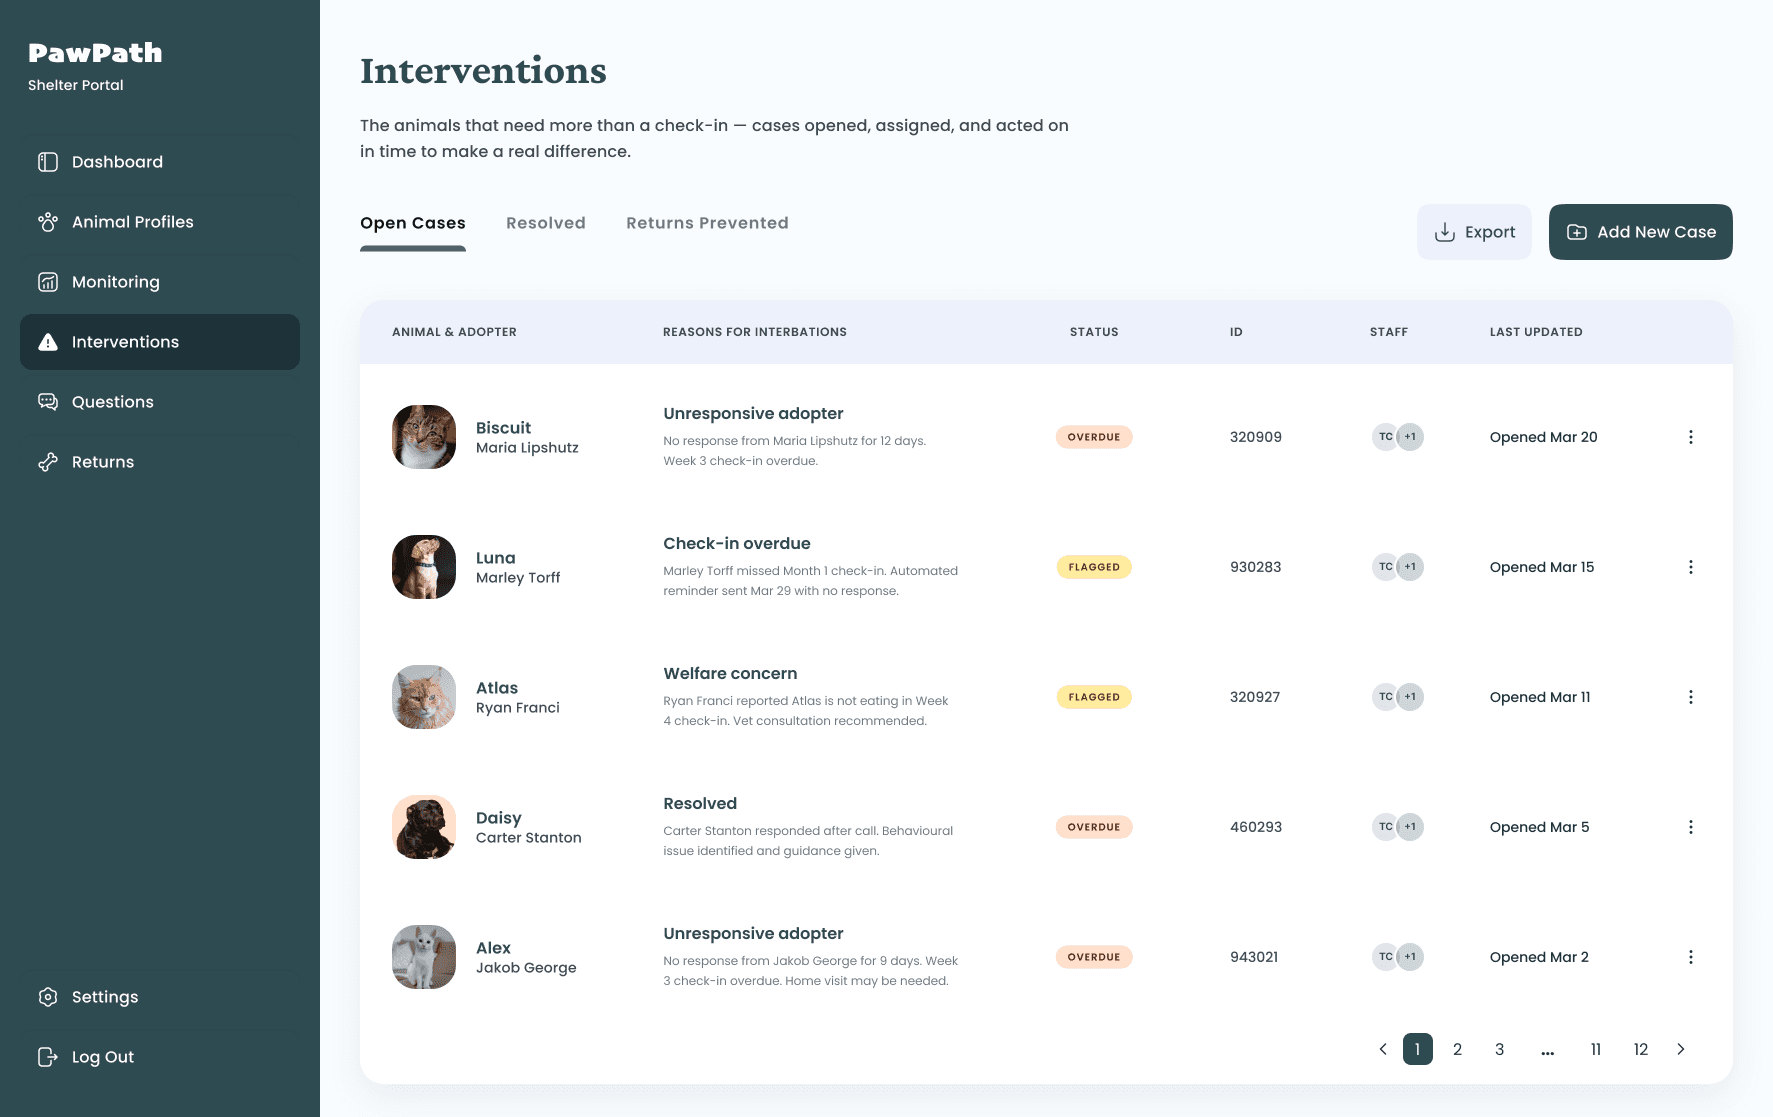Go to page 3 of the cases
Screen dimensions: 1773x1117
(1500, 1049)
